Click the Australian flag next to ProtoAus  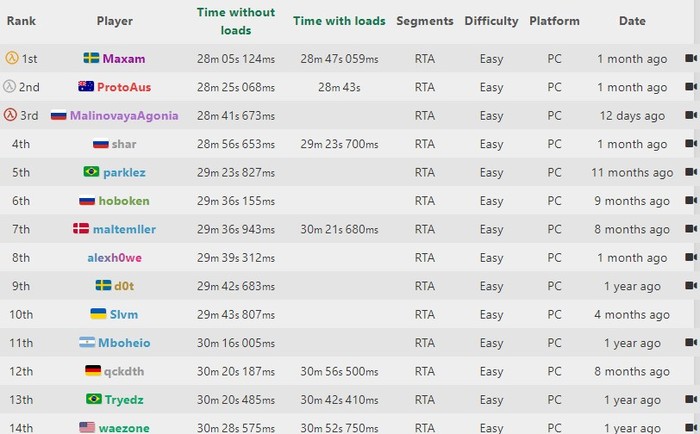(x=86, y=87)
